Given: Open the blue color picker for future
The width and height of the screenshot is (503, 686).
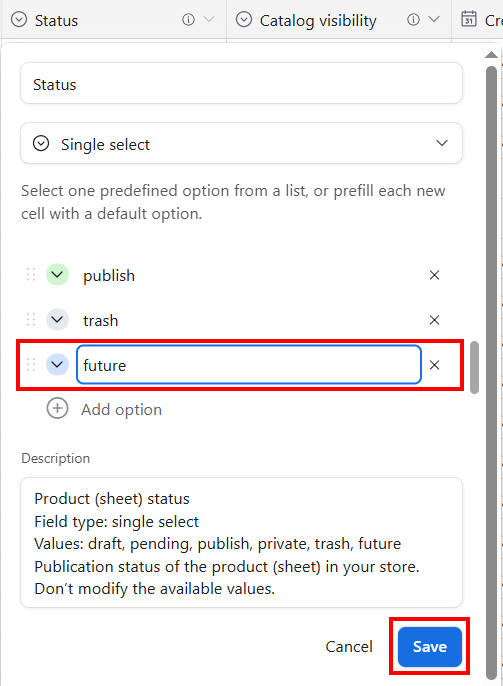Looking at the screenshot, I should [57, 364].
